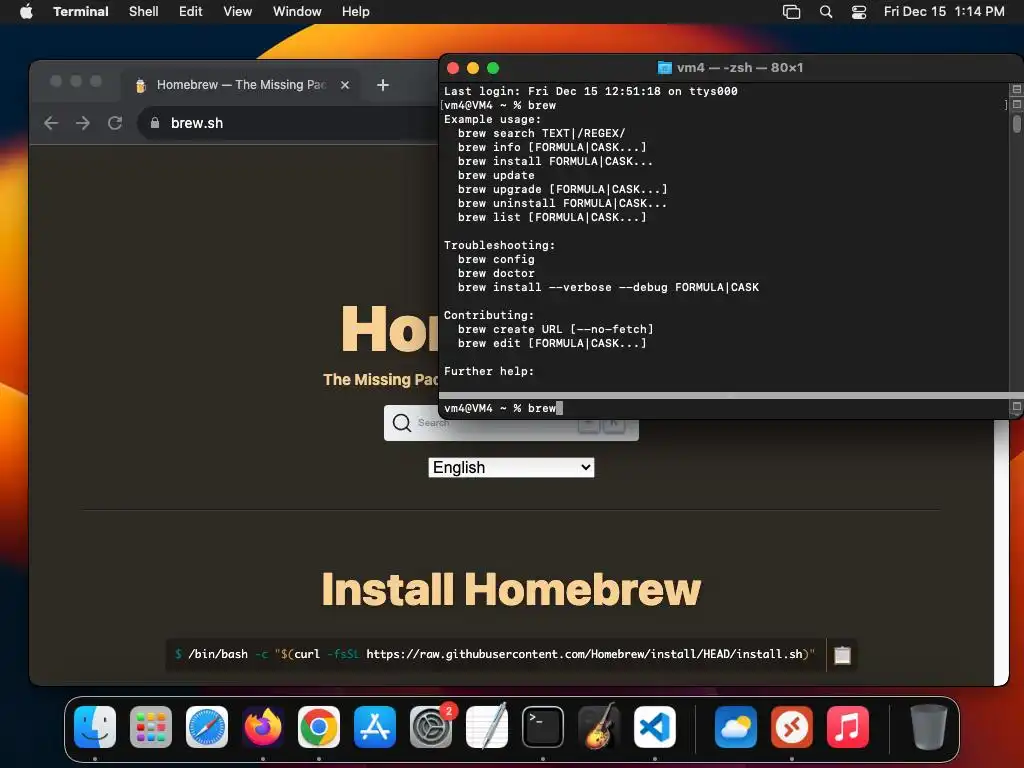Click the close split pane button at Terminal bottom right
Viewport: 1024px width, 768px height.
pyautogui.click(x=1017, y=406)
